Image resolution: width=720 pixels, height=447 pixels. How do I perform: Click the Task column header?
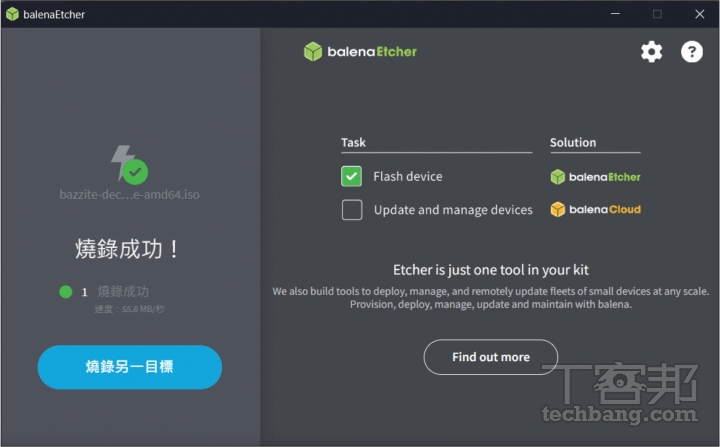coord(353,142)
